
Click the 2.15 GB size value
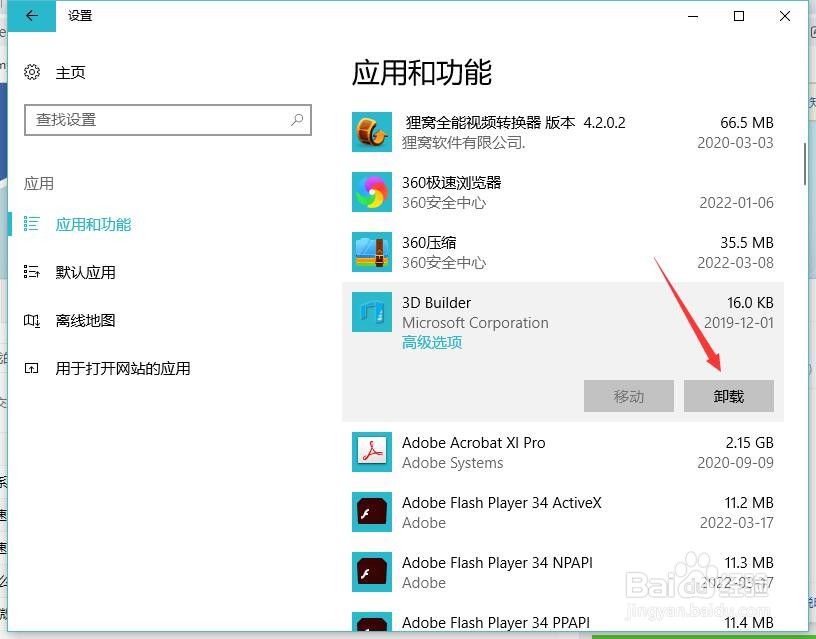click(x=749, y=442)
